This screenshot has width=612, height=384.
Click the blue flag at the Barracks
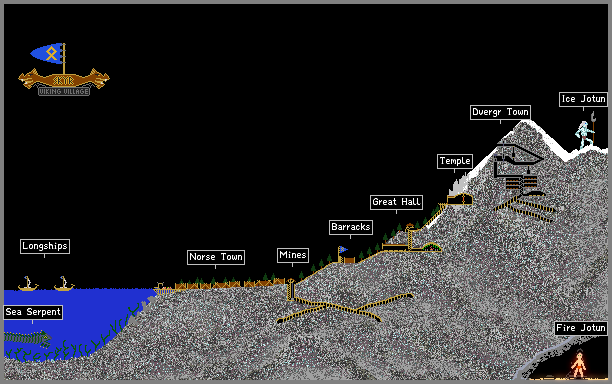click(343, 249)
